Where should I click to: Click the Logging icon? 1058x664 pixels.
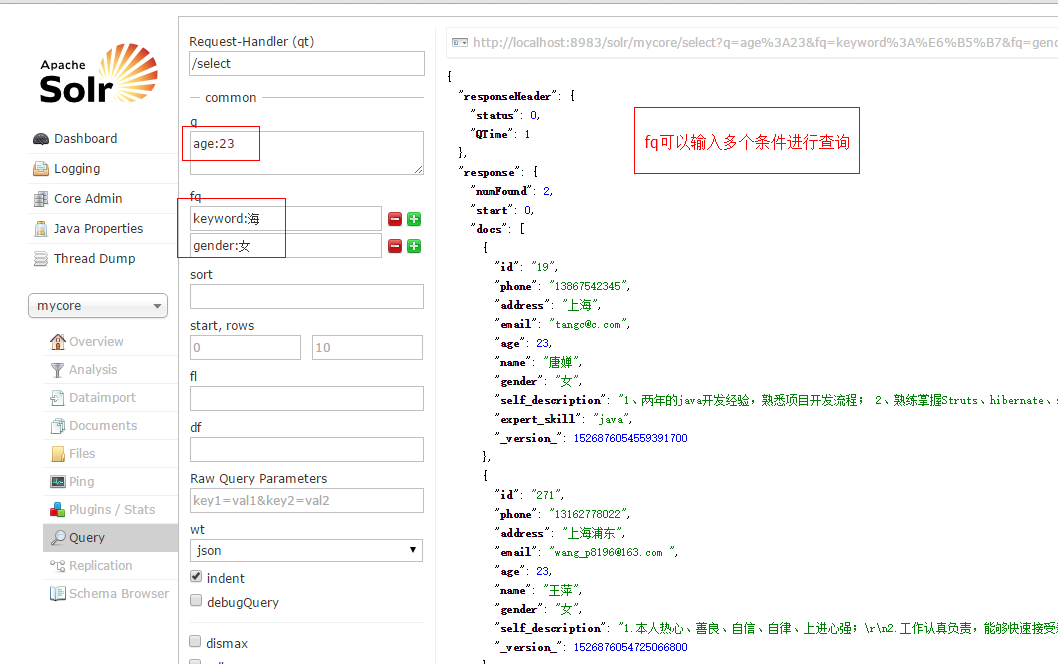[41, 169]
